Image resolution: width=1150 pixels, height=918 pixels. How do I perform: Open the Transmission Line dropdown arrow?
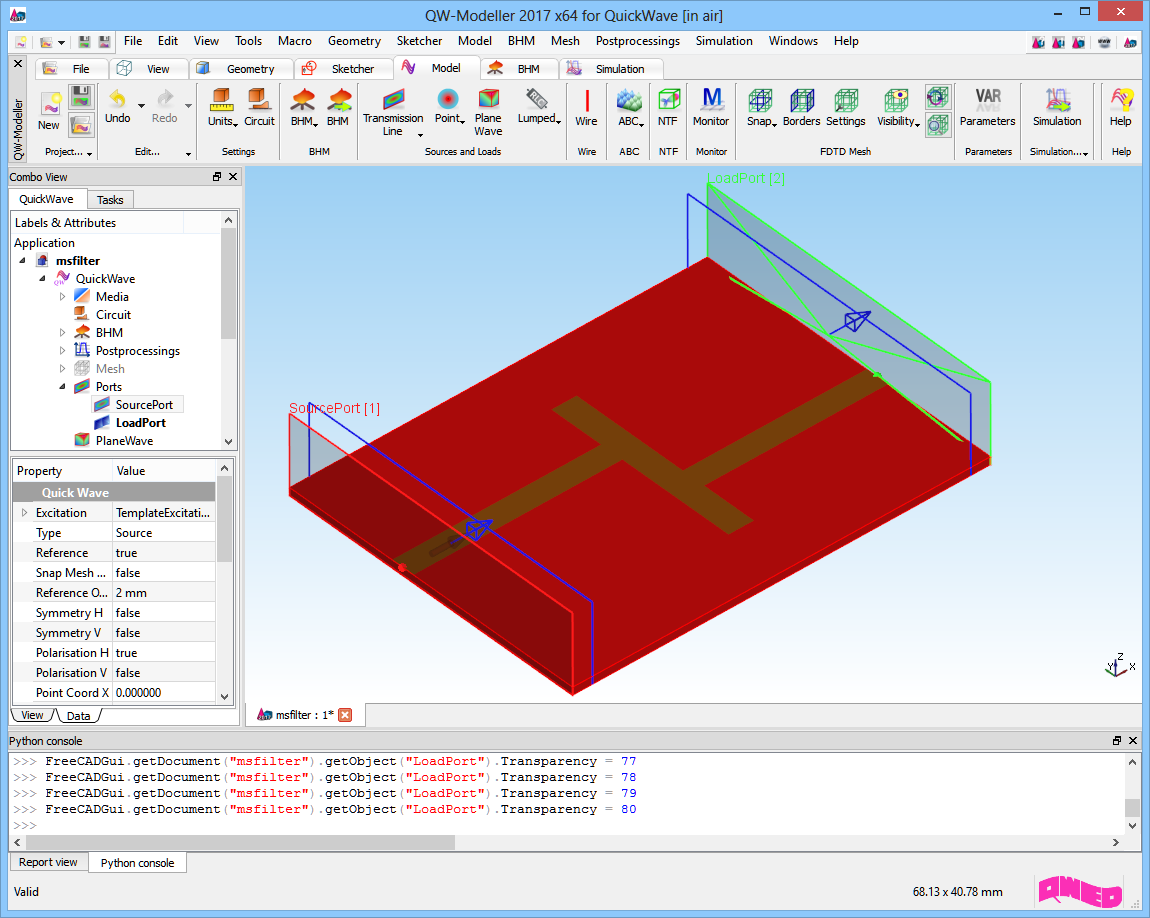click(x=420, y=135)
